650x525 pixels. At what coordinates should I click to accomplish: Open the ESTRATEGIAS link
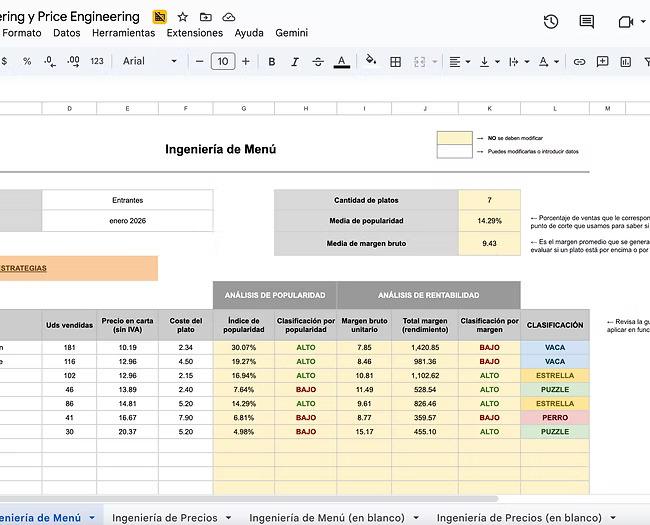(23, 268)
